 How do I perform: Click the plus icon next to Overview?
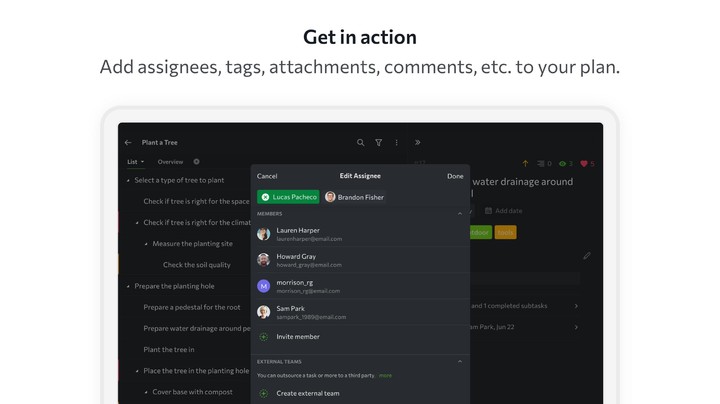[x=196, y=162]
